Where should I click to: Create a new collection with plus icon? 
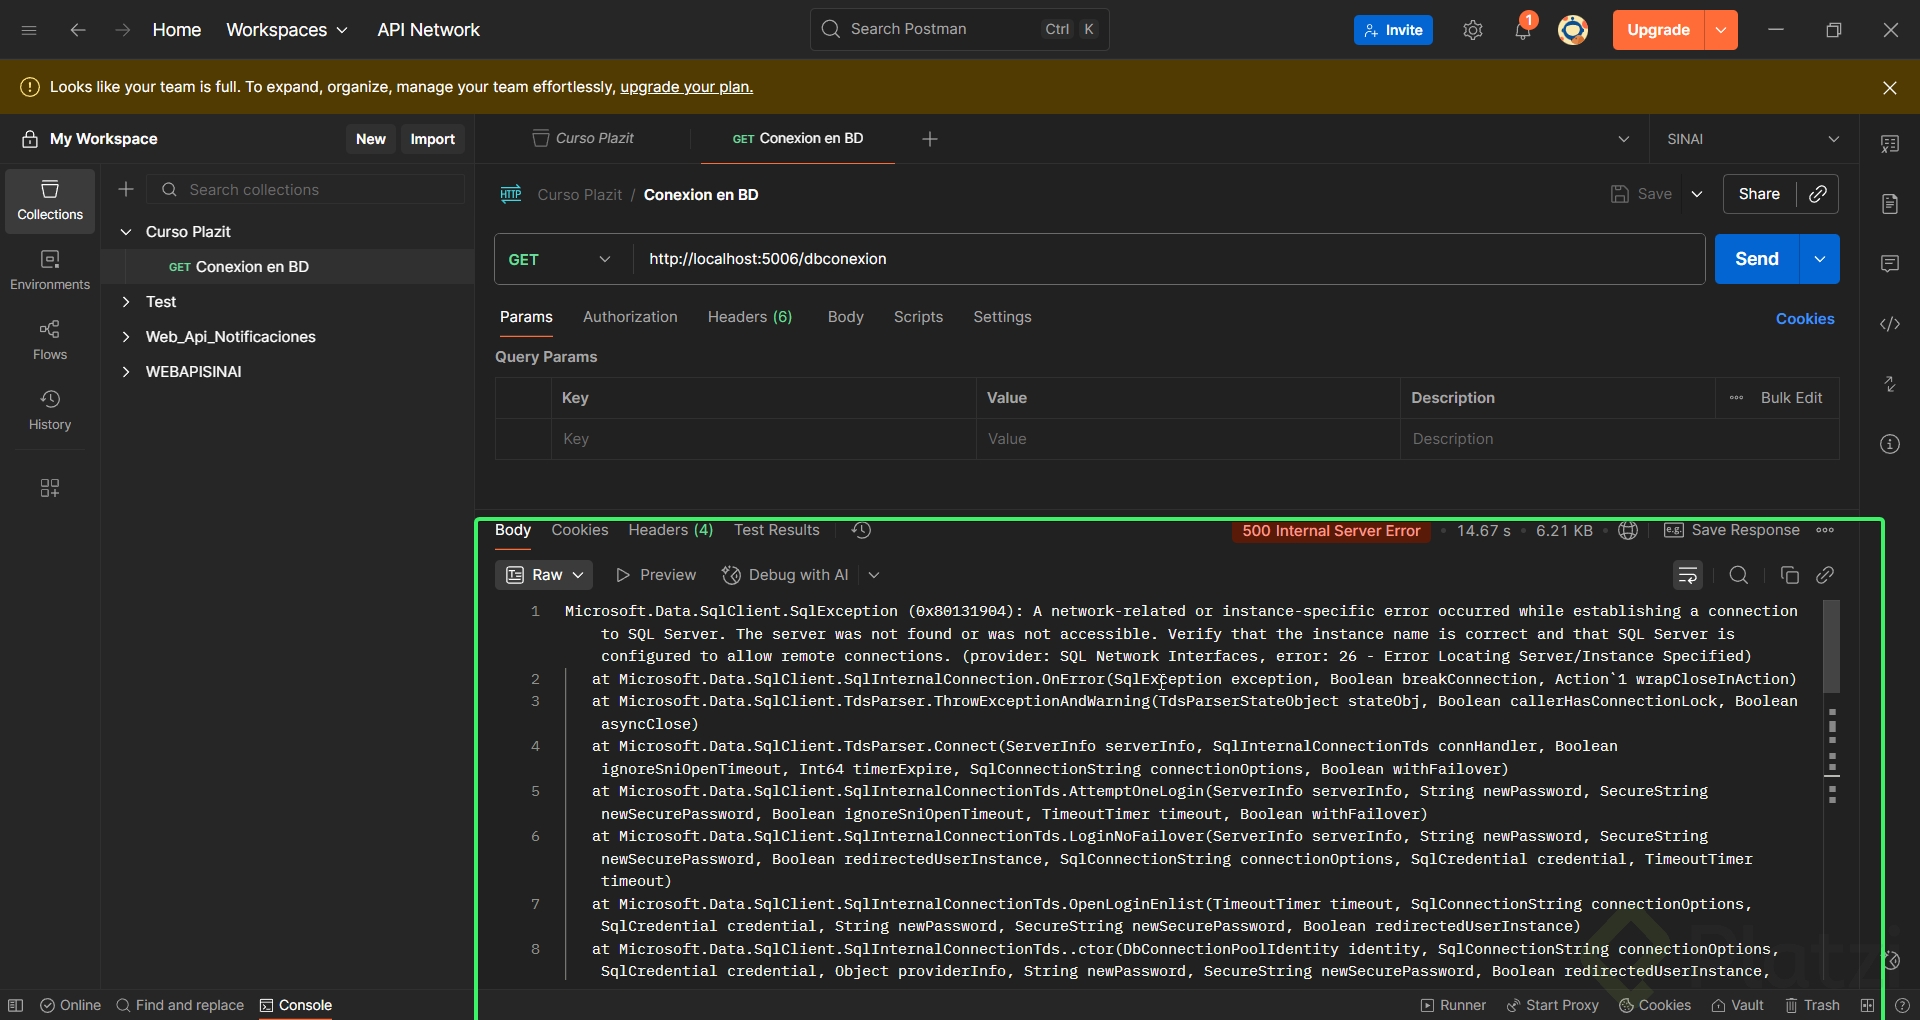coord(126,189)
